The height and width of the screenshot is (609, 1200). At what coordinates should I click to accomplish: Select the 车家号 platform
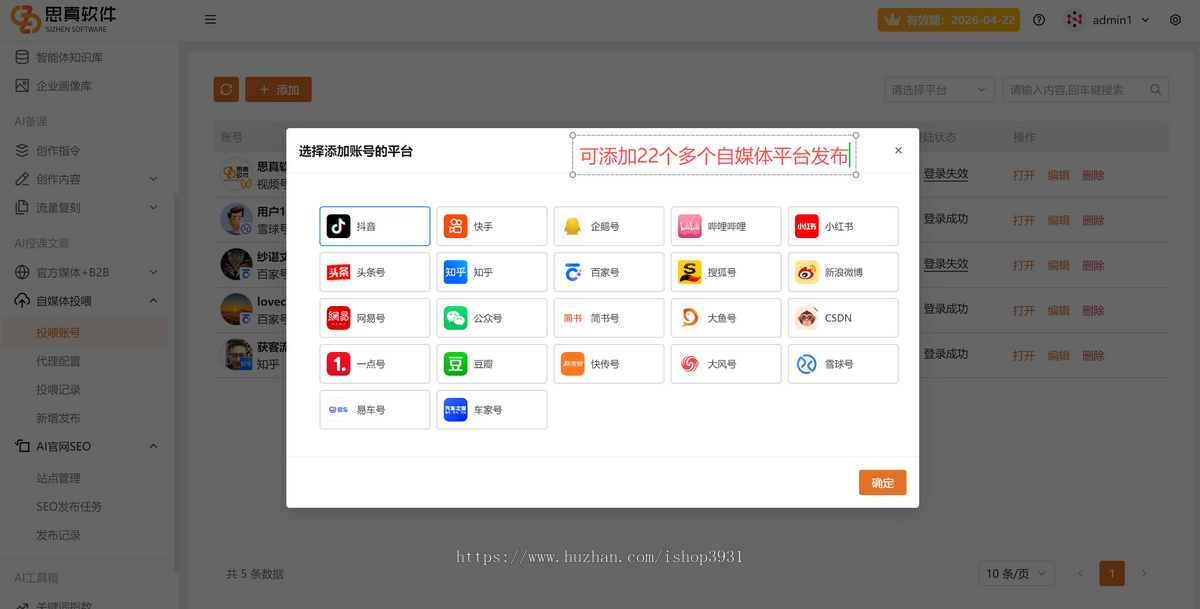click(x=492, y=410)
